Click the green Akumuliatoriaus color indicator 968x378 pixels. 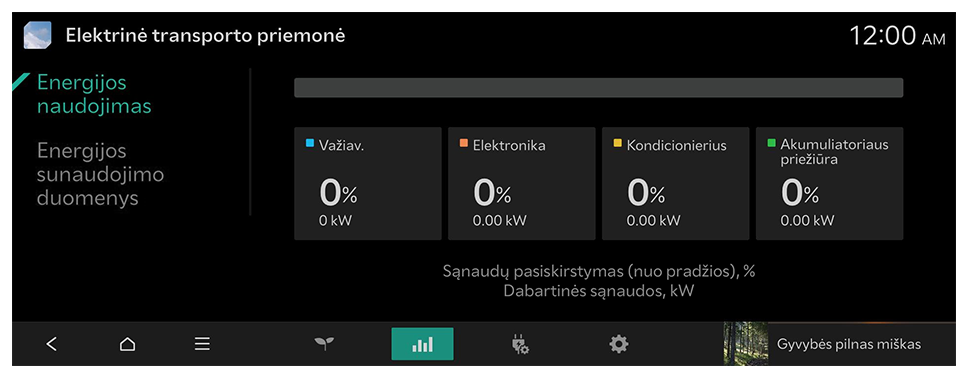(772, 143)
